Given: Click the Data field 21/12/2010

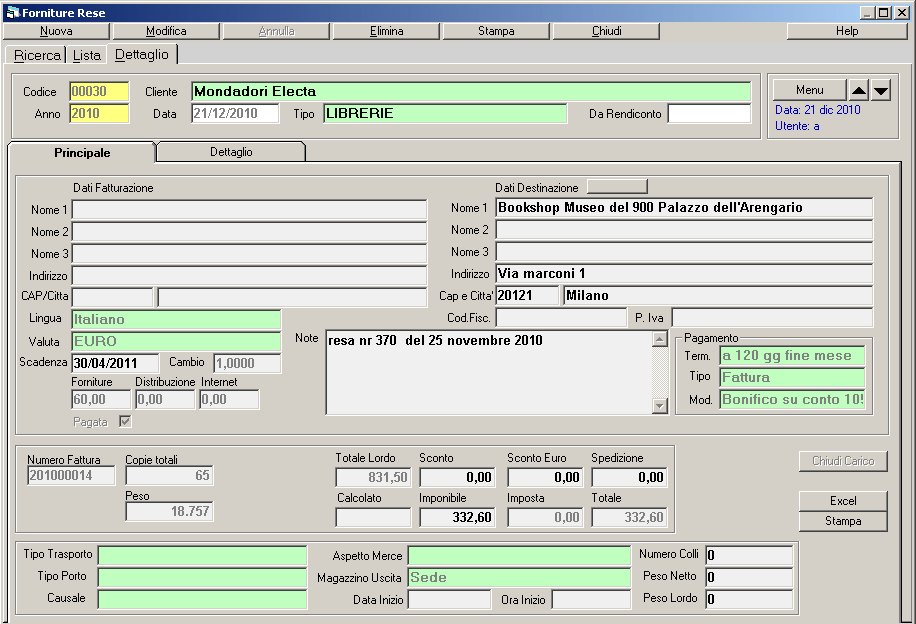Looking at the screenshot, I should (235, 113).
